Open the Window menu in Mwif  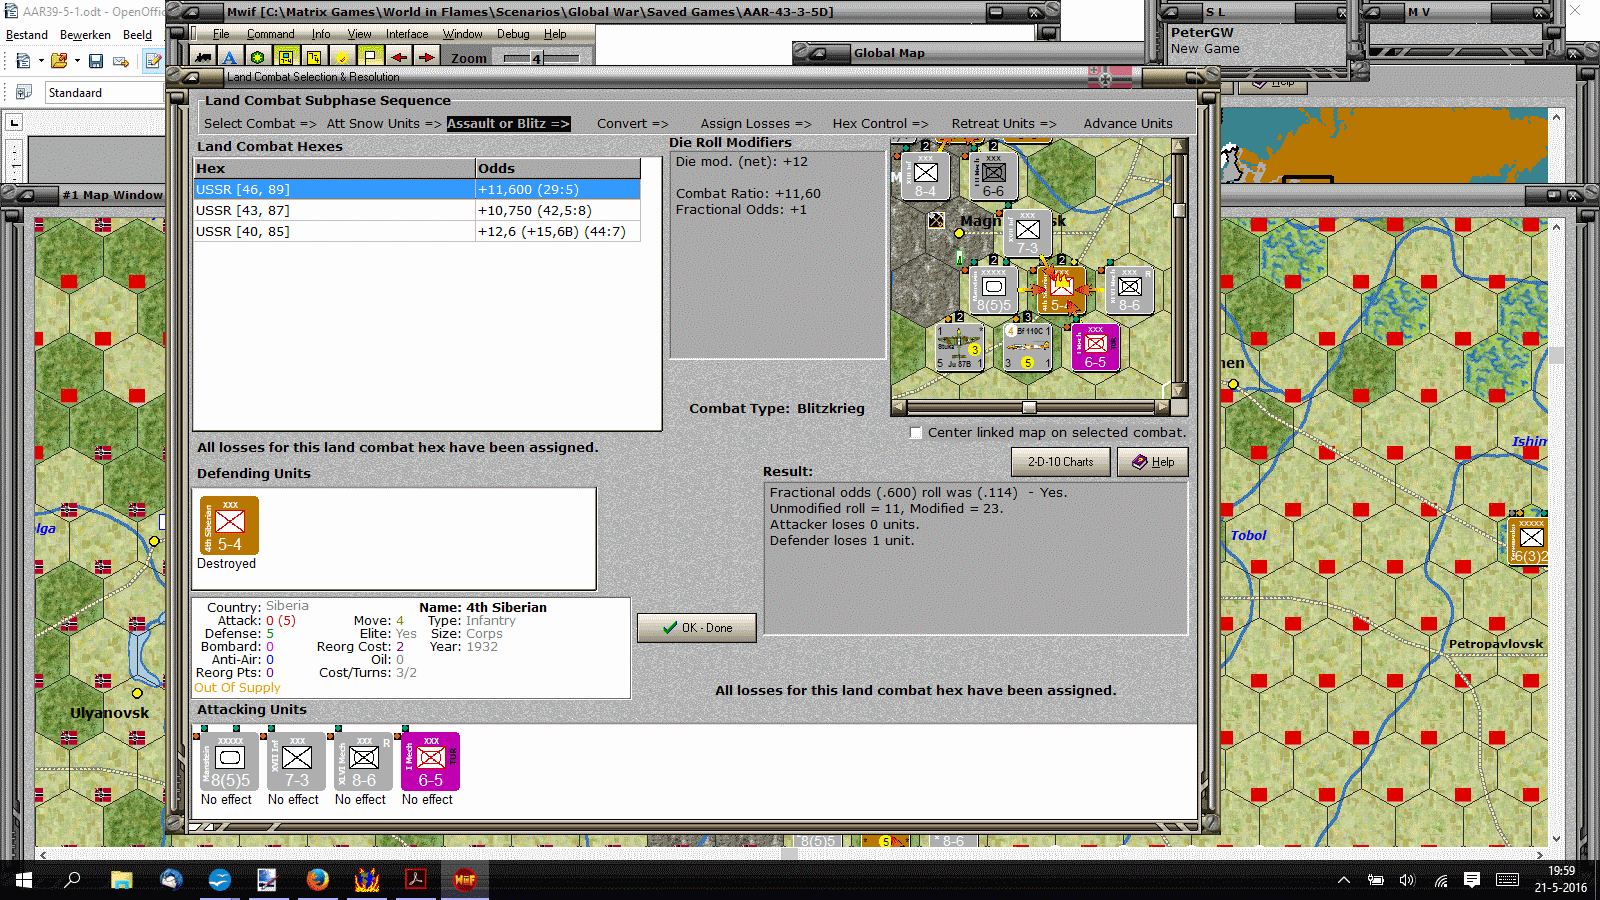pos(463,34)
